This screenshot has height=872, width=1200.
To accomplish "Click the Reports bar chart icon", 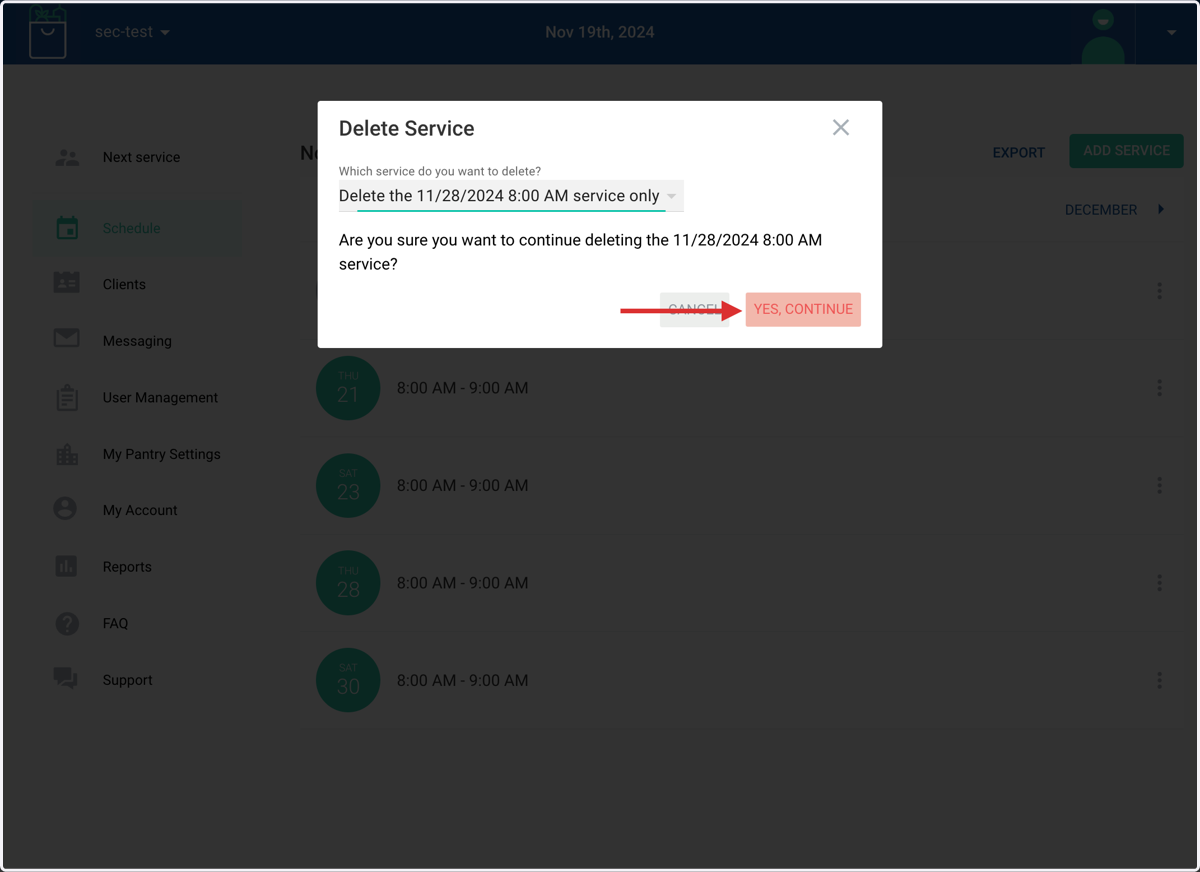I will 66,566.
